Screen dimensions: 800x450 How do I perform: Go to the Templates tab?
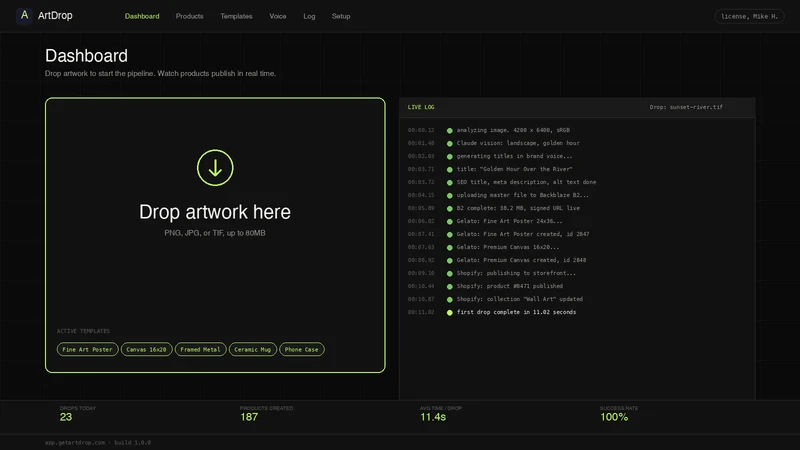[236, 16]
